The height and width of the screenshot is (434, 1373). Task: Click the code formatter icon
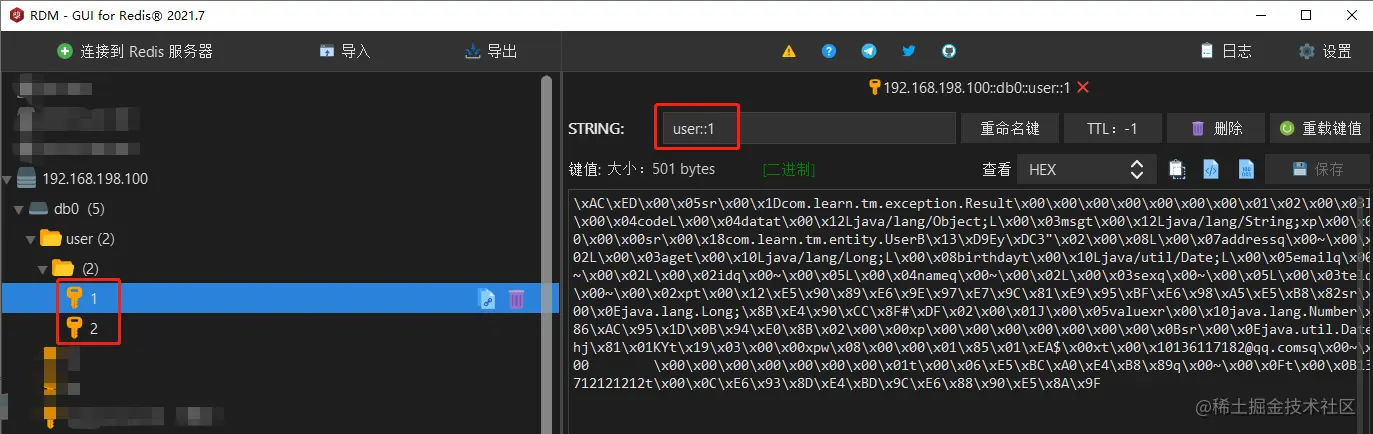tap(1211, 169)
